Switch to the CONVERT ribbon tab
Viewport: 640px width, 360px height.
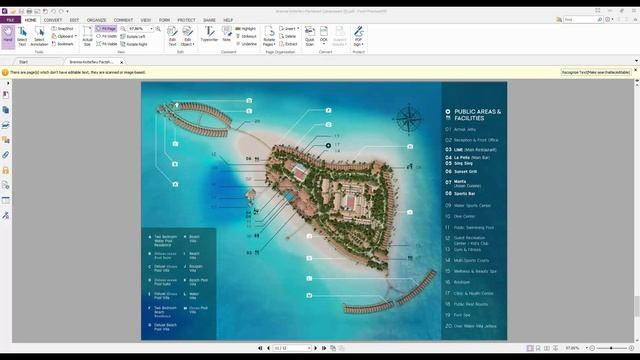pyautogui.click(x=53, y=20)
